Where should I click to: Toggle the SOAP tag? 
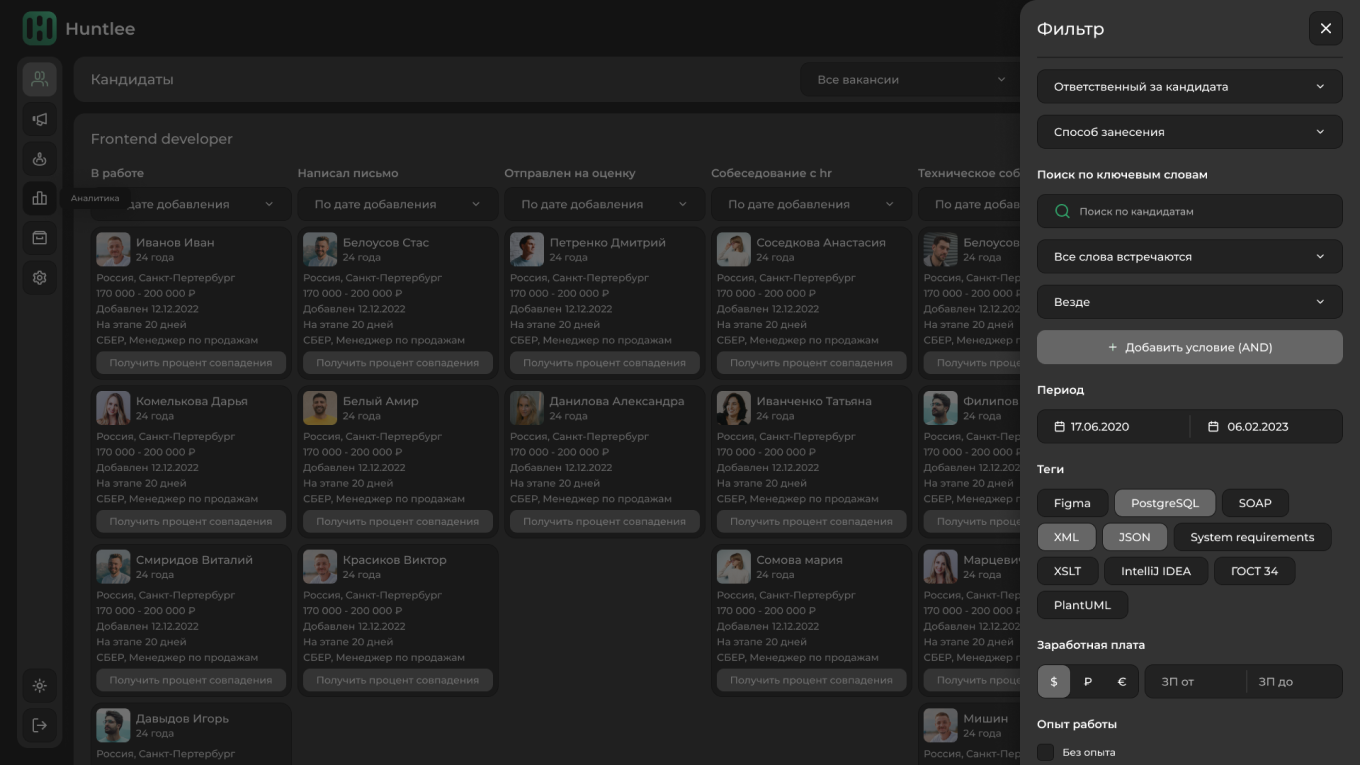click(x=1255, y=503)
